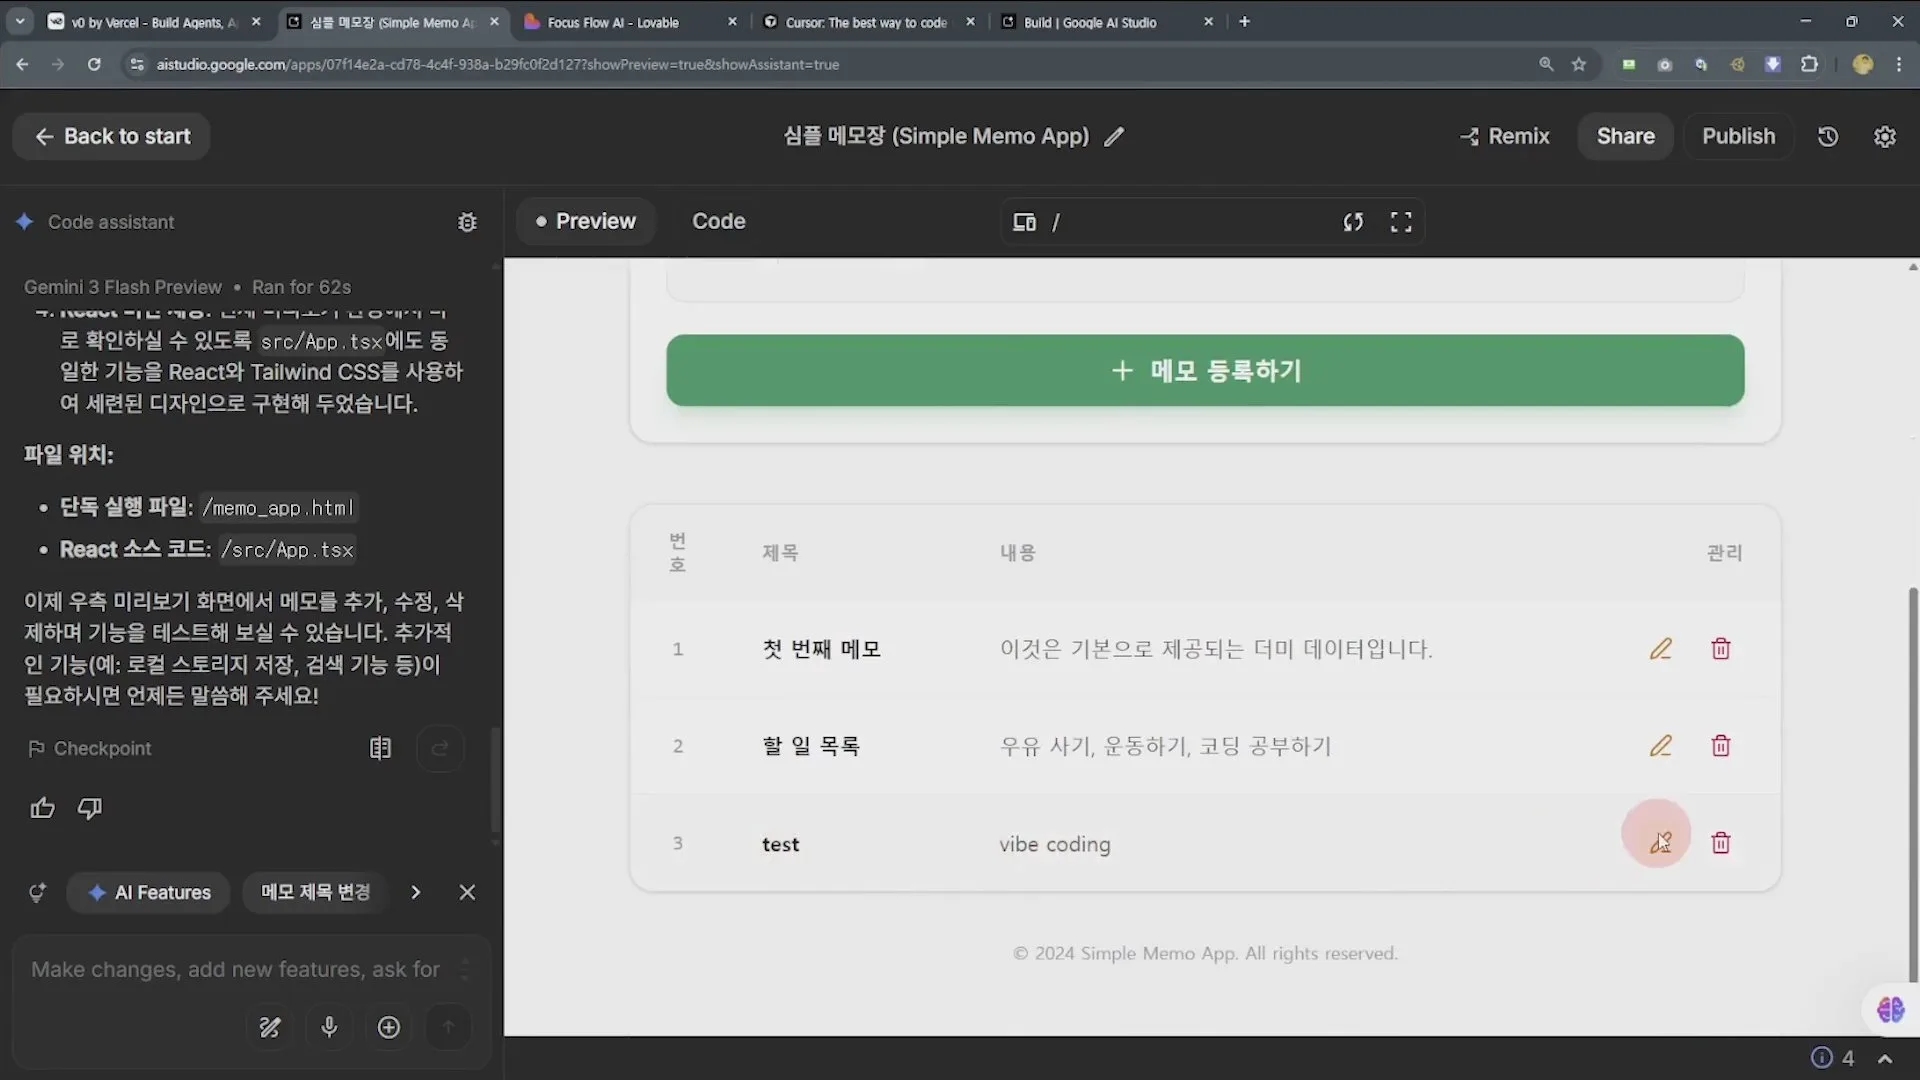Image resolution: width=1920 pixels, height=1080 pixels.
Task: Open the Code assistant debug settings icon
Action: pos(467,222)
